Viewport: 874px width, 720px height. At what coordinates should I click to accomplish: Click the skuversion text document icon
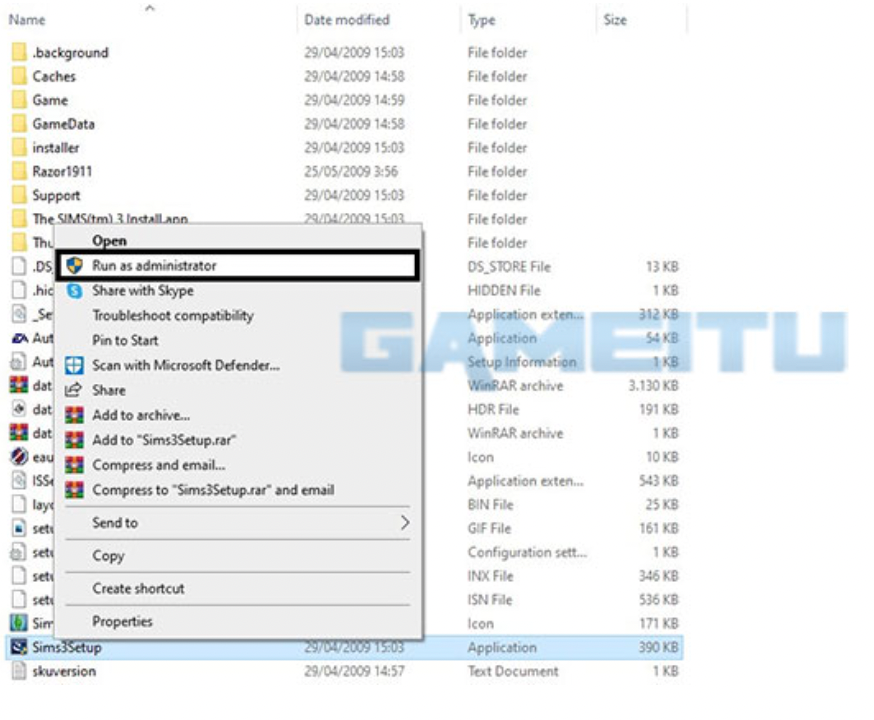pyautogui.click(x=19, y=670)
